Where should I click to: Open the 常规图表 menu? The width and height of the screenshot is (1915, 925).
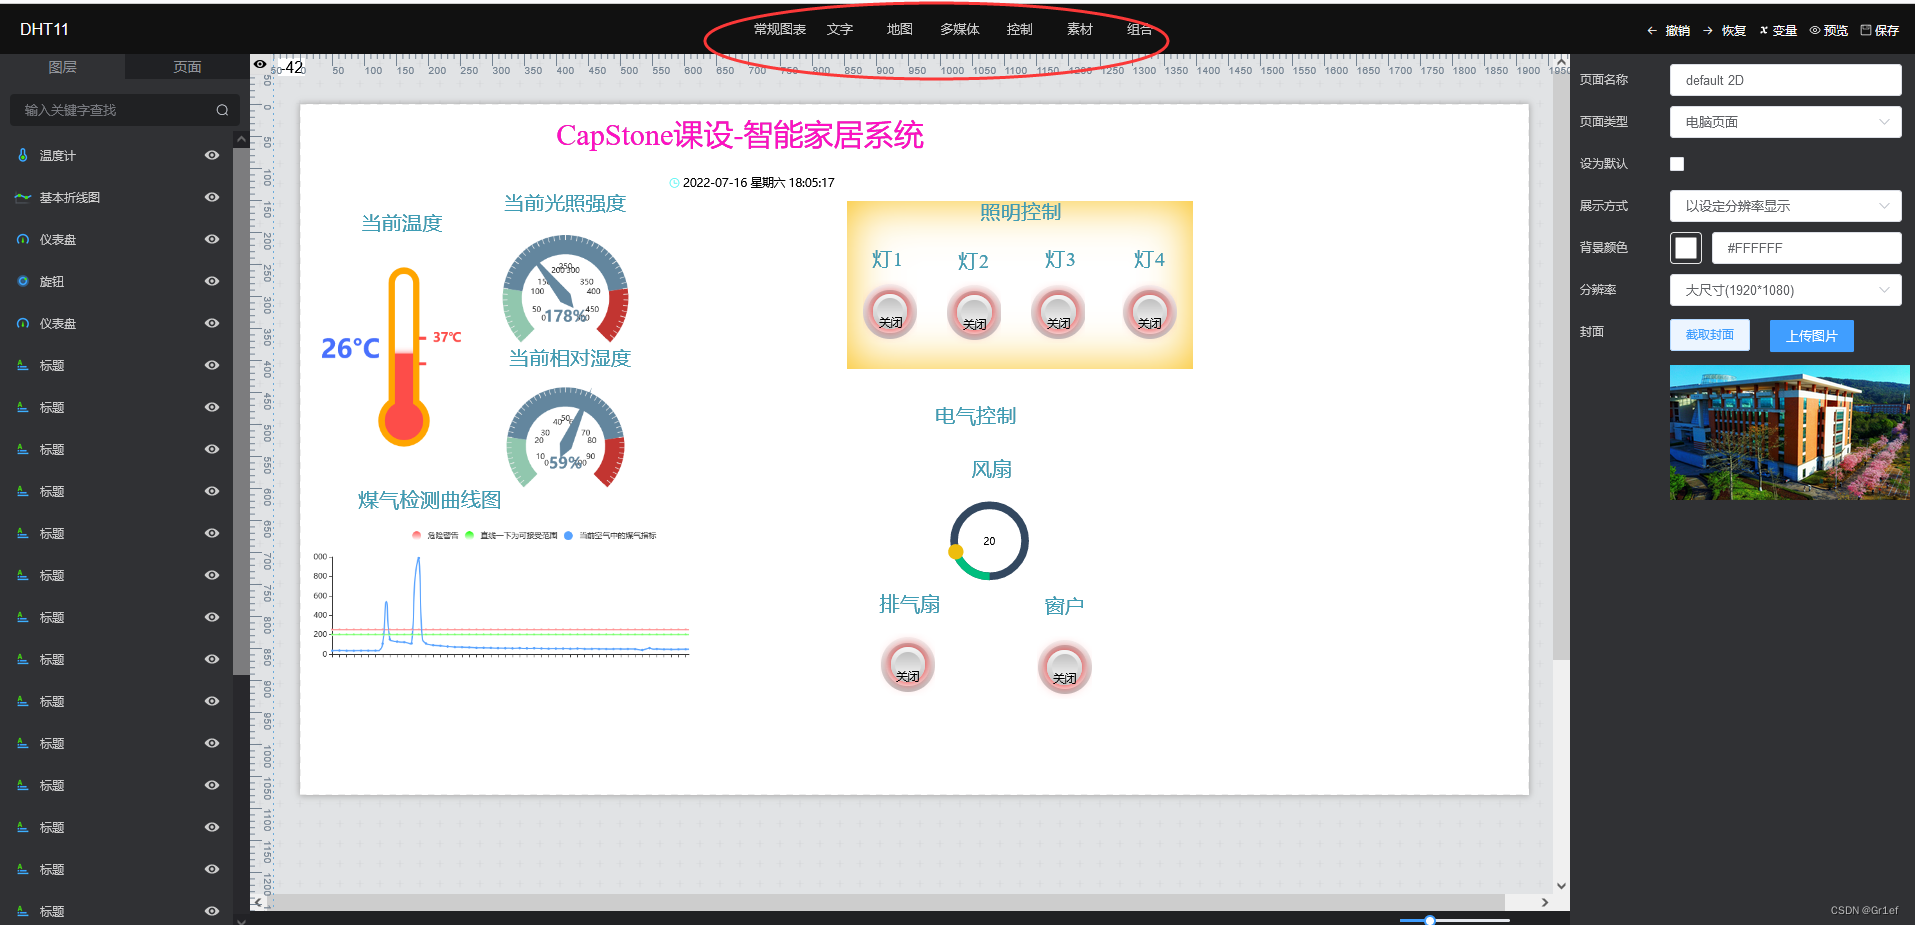tap(780, 29)
